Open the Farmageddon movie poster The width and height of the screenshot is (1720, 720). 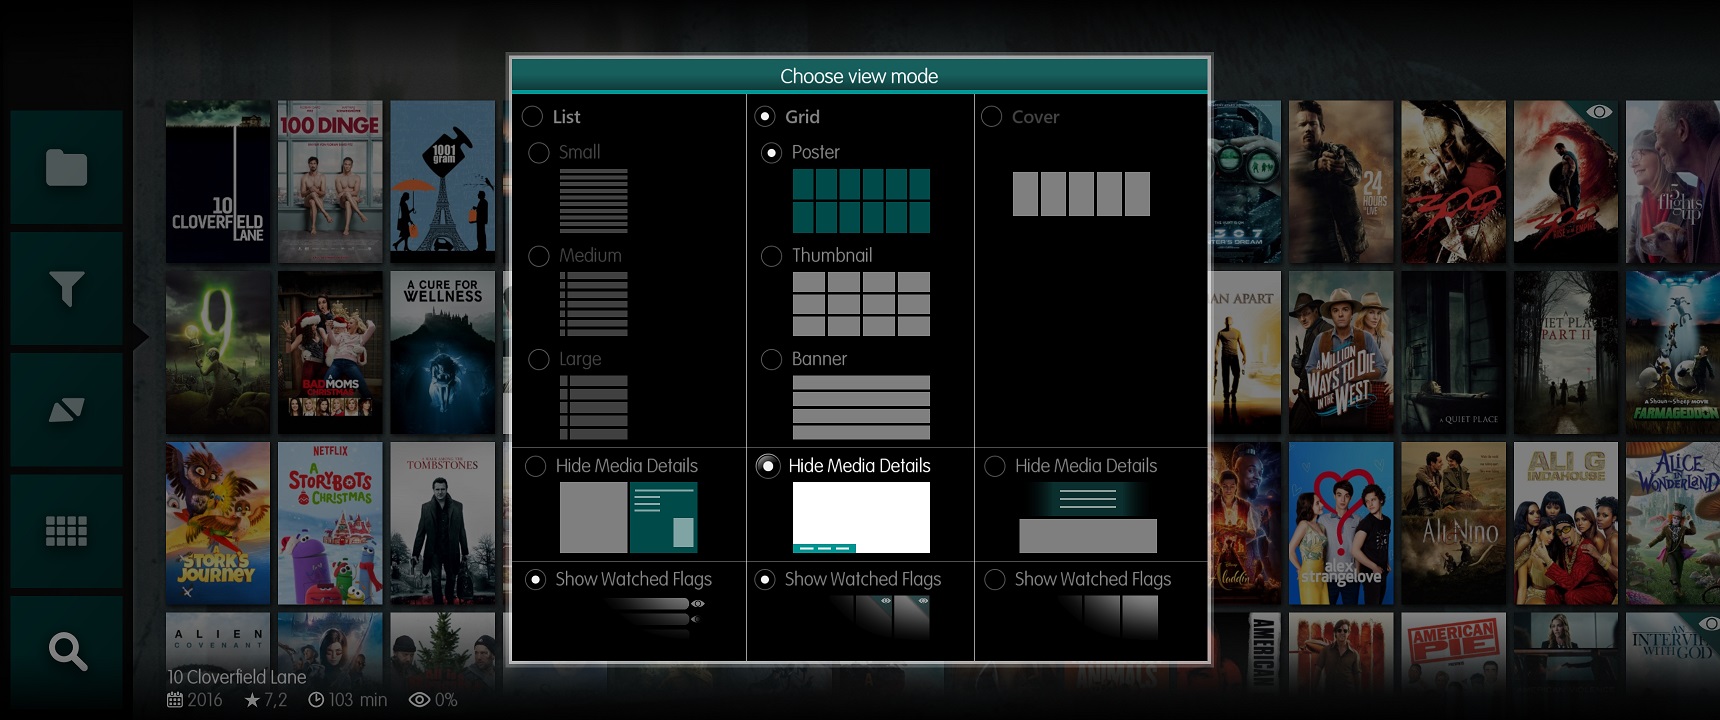(x=1673, y=353)
